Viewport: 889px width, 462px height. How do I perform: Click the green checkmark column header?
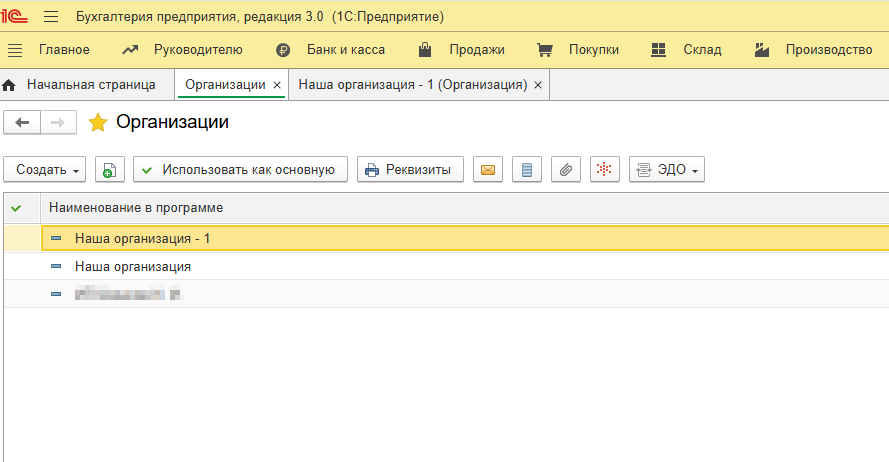tap(16, 208)
